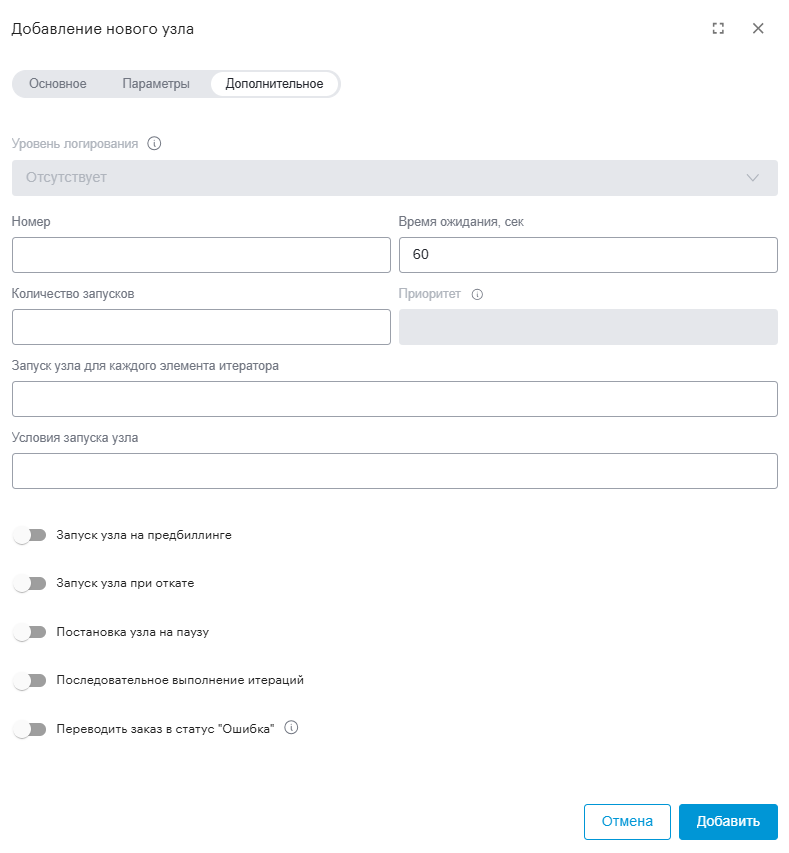Show info for Переводить заказ в статус "Ошибка"
This screenshot has height=853, width=789.
(292, 728)
